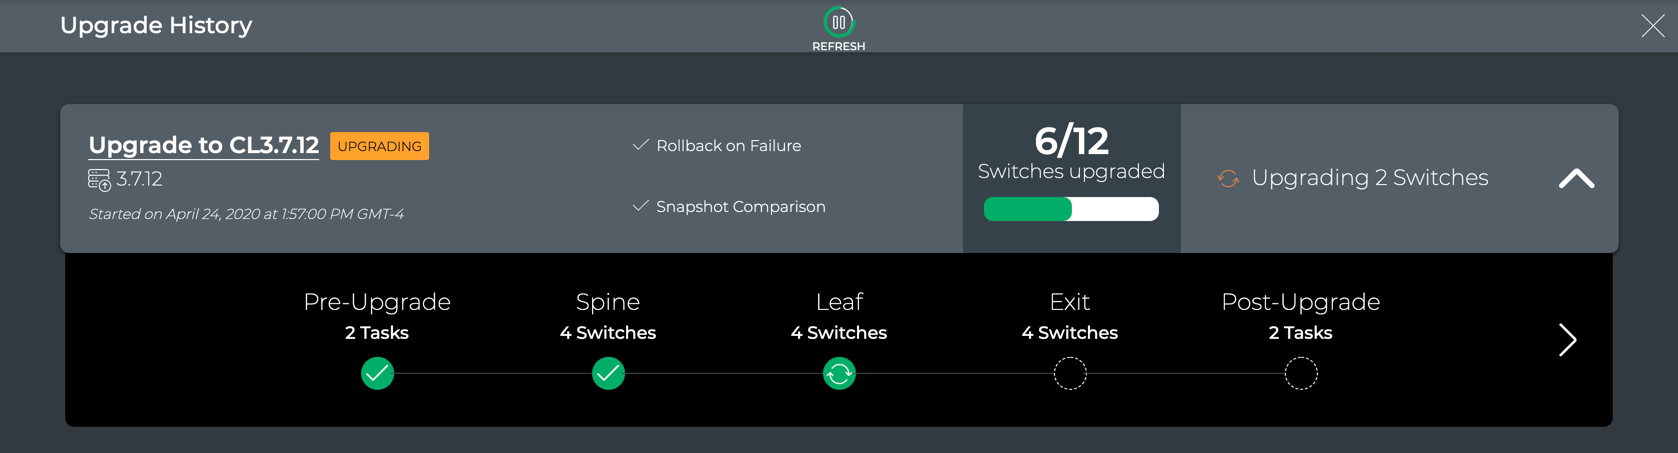Click the Pre-Upgrade green checkmark icon

pyautogui.click(x=377, y=374)
